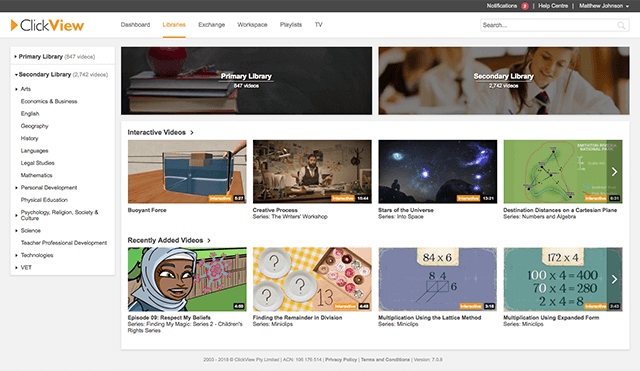
Task: Click the ClickView logo
Action: (x=47, y=25)
